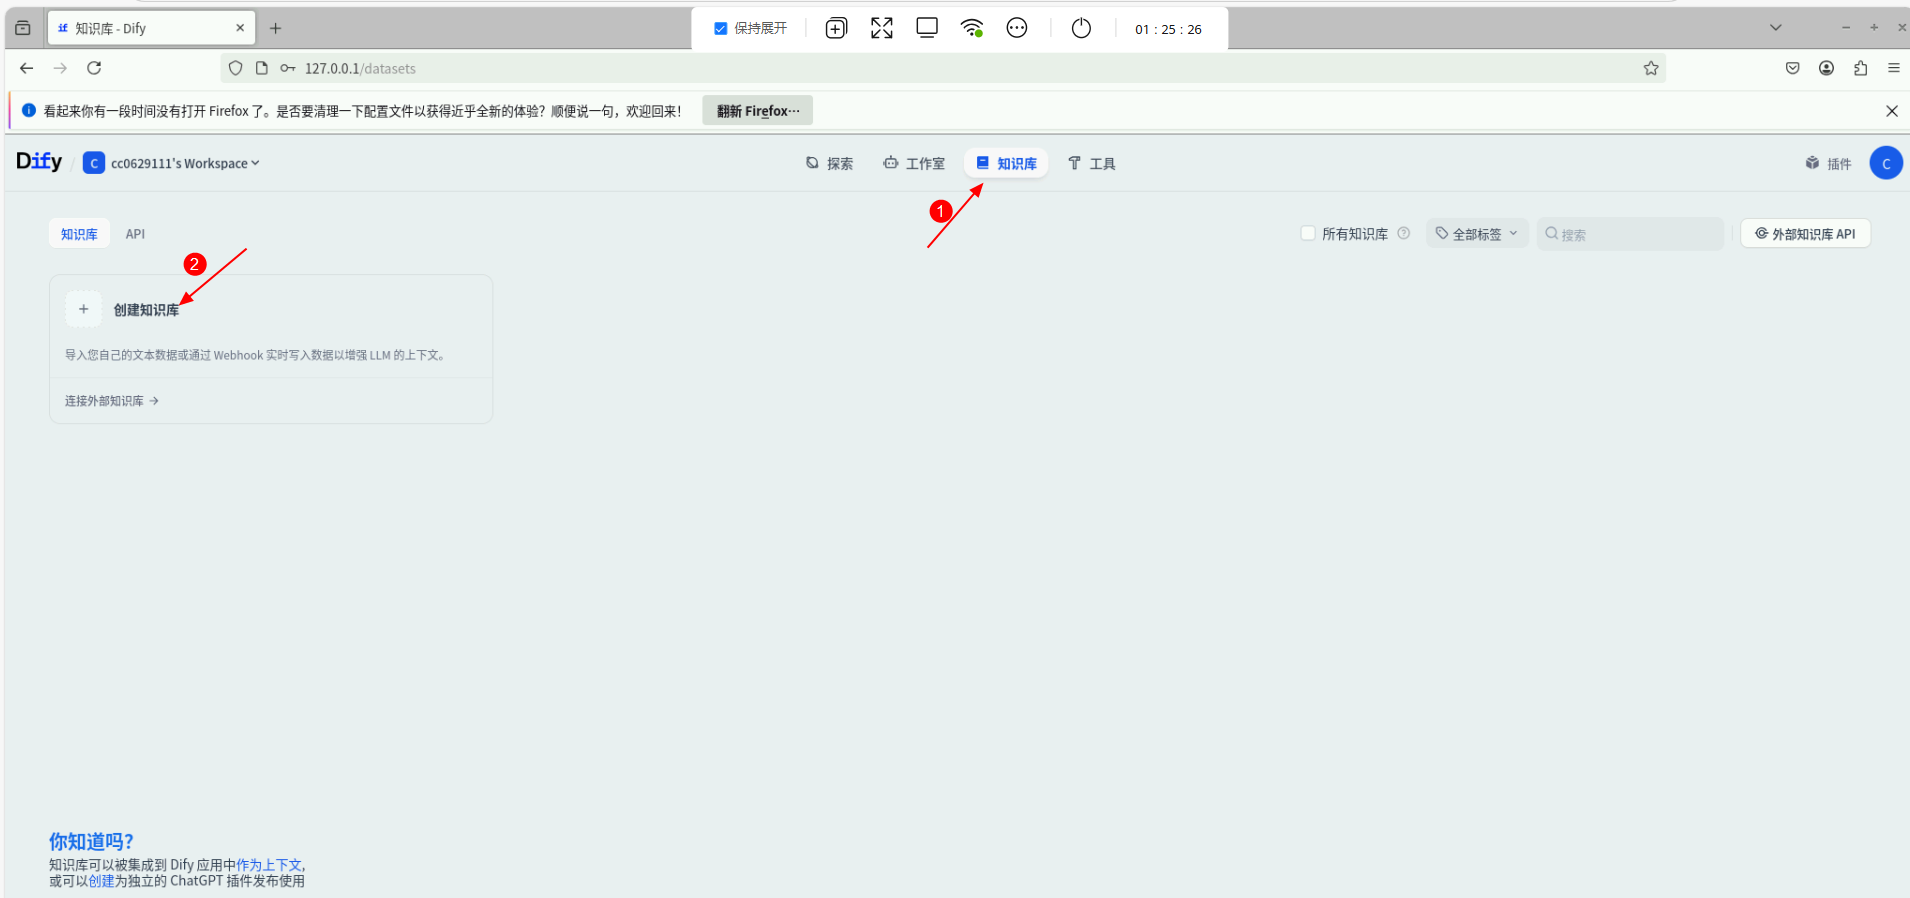This screenshot has height=898, width=1910.
Task: Open the cc0629111's Workspace dropdown
Action: [171, 163]
